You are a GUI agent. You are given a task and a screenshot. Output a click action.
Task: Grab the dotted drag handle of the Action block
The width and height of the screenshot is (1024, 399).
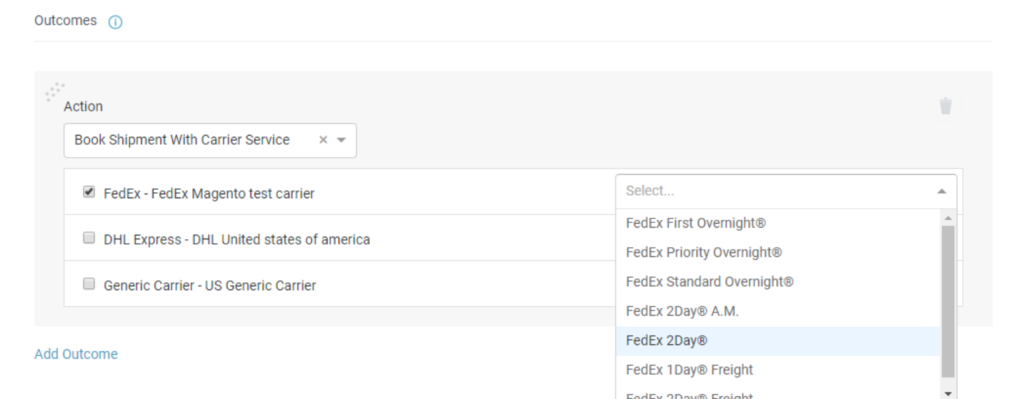click(x=55, y=92)
